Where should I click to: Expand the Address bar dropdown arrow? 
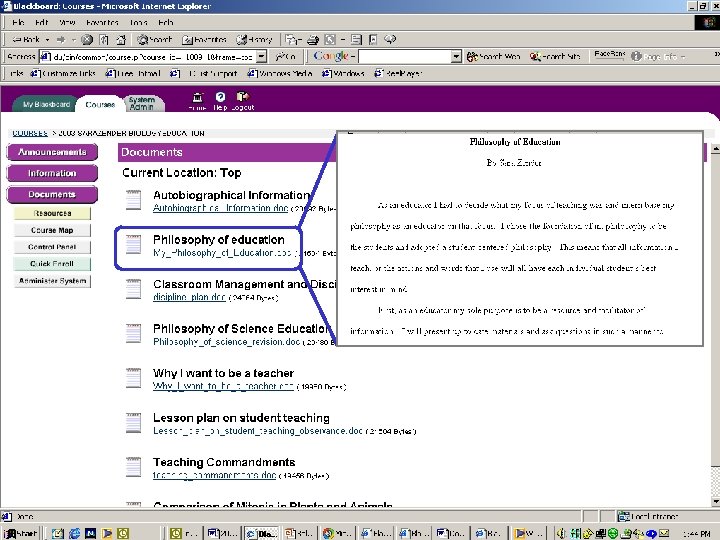coord(261,56)
